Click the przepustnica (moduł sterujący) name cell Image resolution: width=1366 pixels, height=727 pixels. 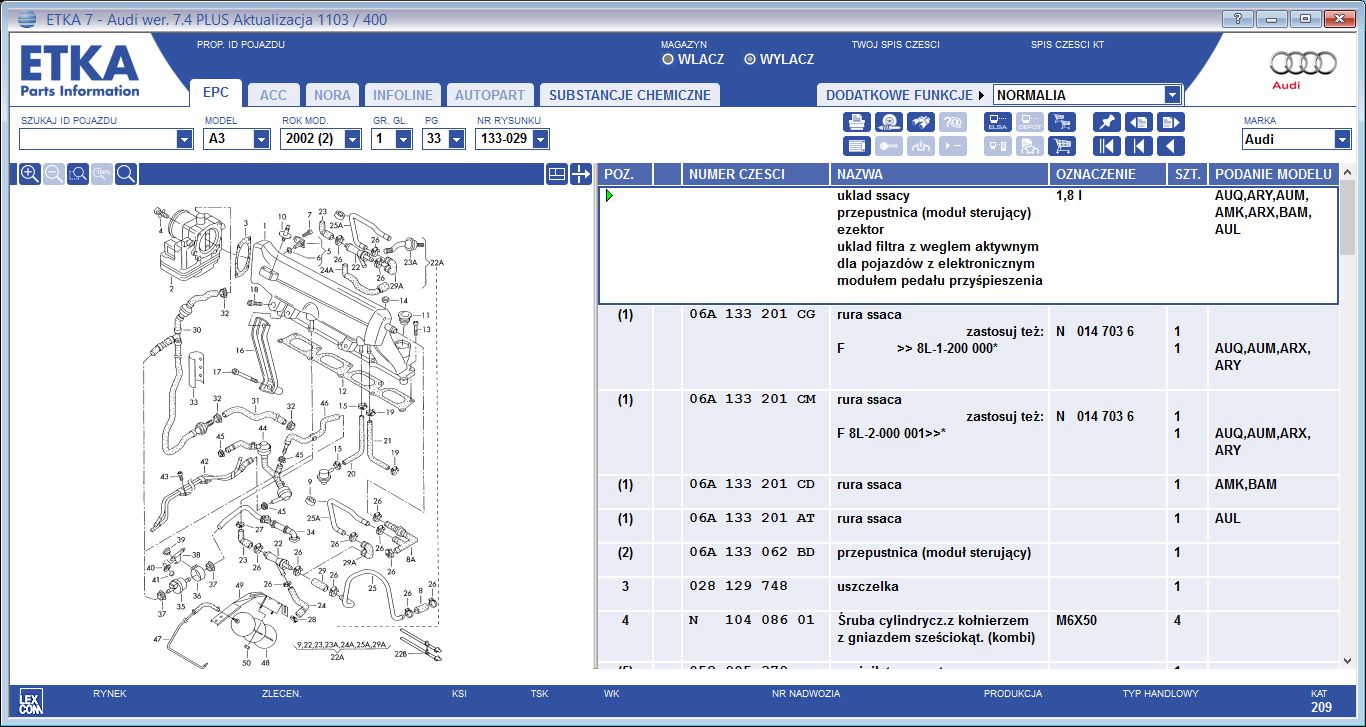pyautogui.click(x=934, y=552)
